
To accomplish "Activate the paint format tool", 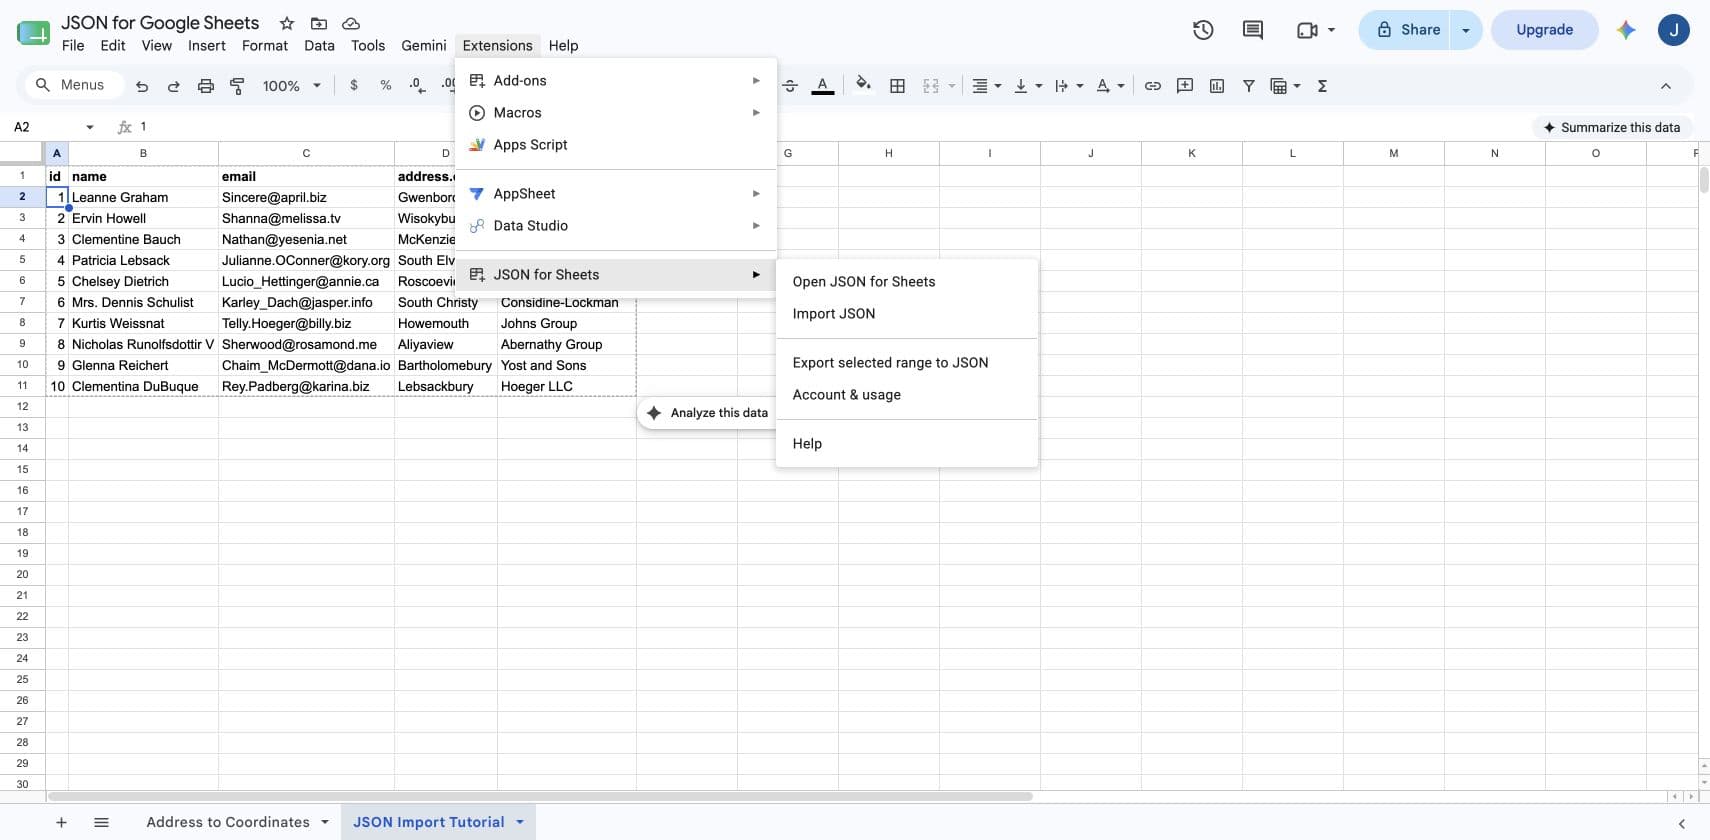I will [237, 86].
